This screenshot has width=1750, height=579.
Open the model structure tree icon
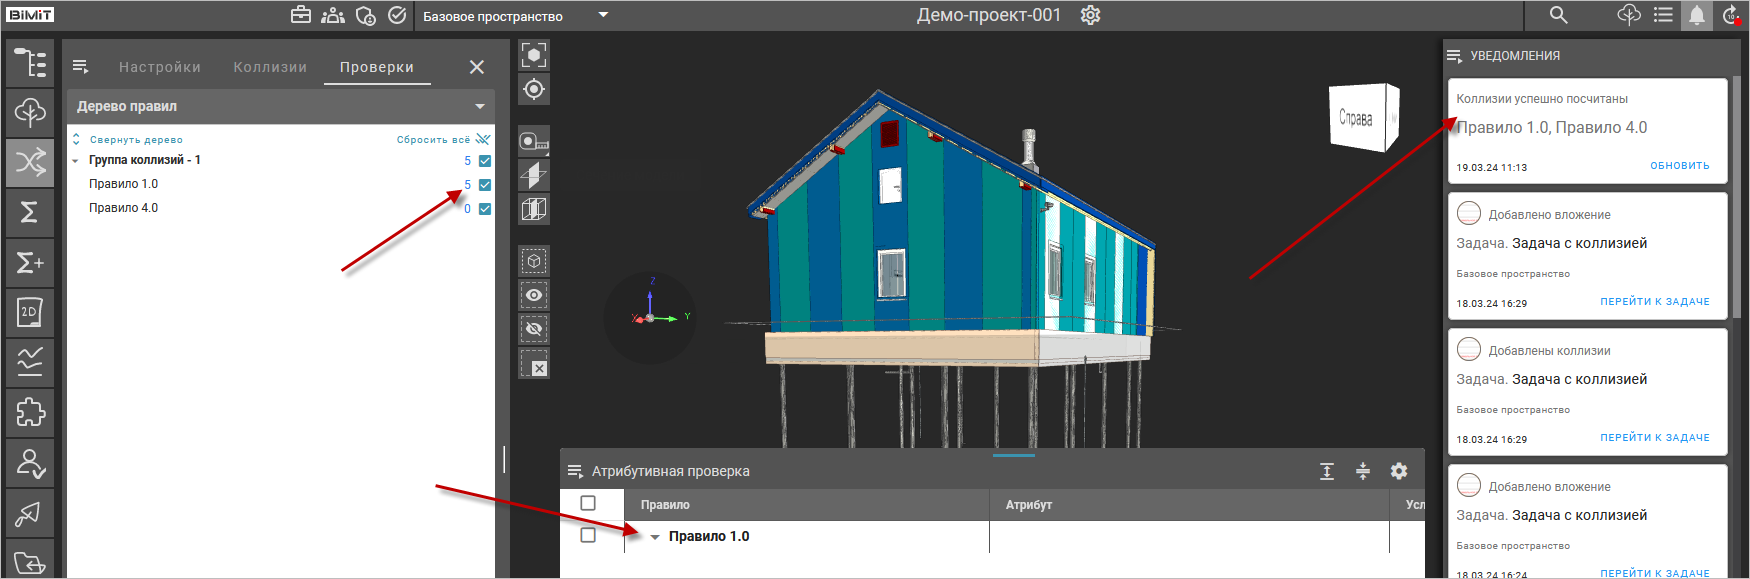click(x=30, y=62)
